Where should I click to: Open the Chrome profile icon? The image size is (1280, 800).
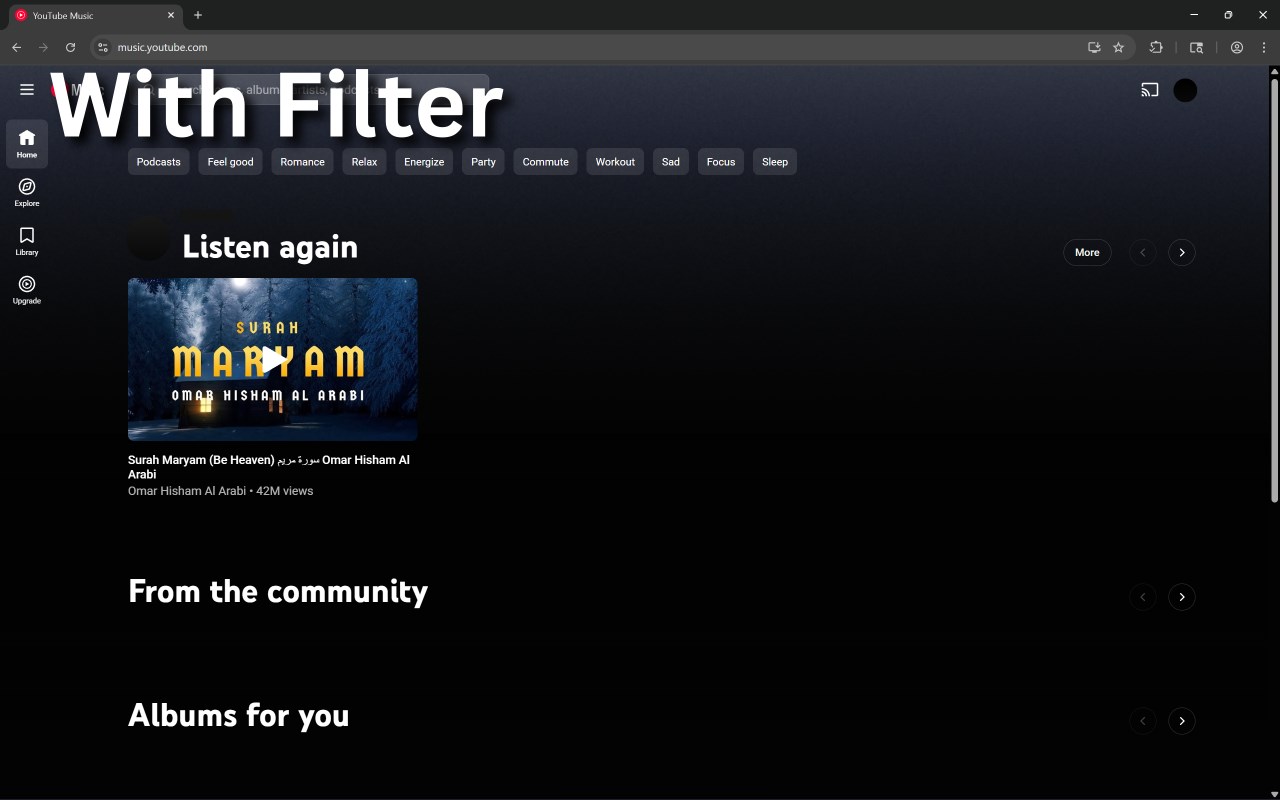[1237, 47]
